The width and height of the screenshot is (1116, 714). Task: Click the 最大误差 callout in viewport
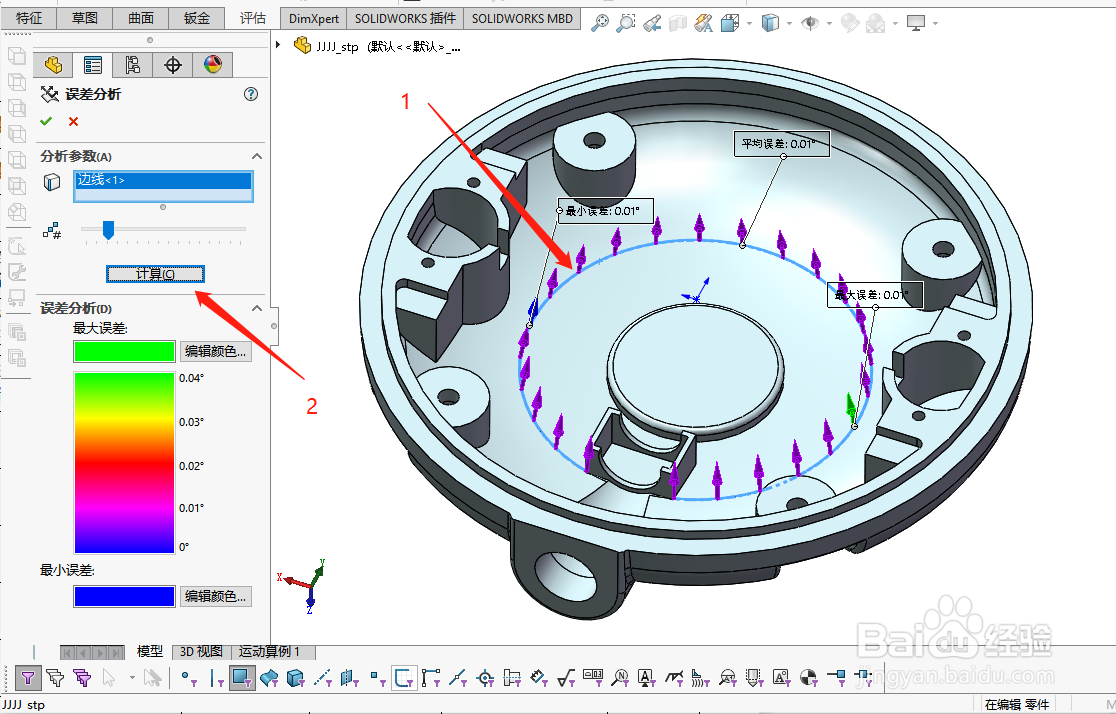[x=875, y=295]
